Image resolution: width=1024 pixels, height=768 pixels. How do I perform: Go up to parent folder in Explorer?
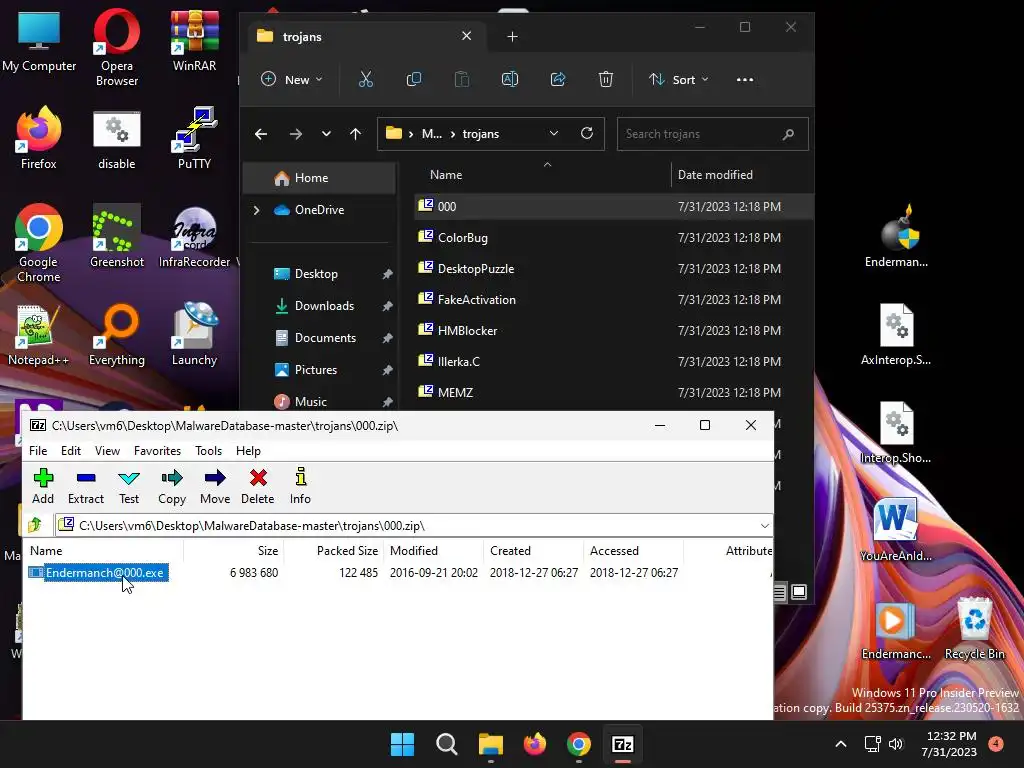coord(355,134)
